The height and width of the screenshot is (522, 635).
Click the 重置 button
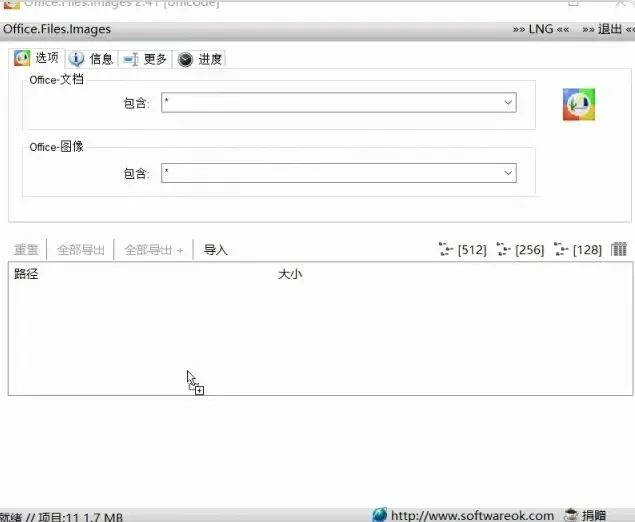[x=26, y=249]
